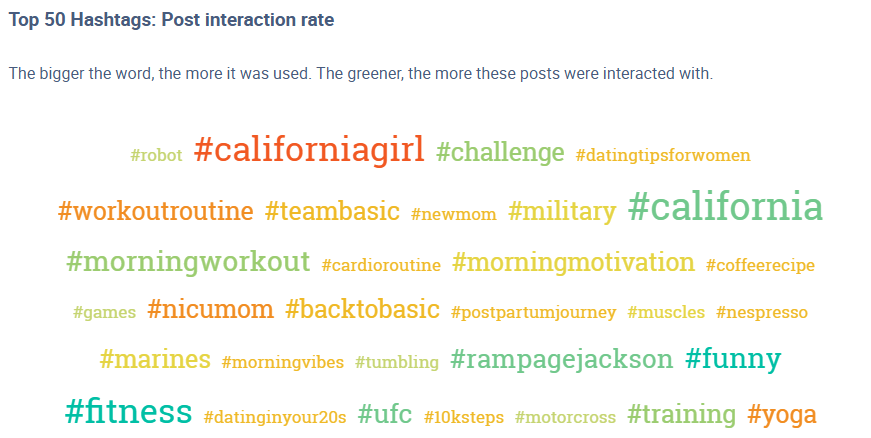The image size is (871, 438).
Task: Select the #nicumom hashtag
Action: (x=210, y=310)
